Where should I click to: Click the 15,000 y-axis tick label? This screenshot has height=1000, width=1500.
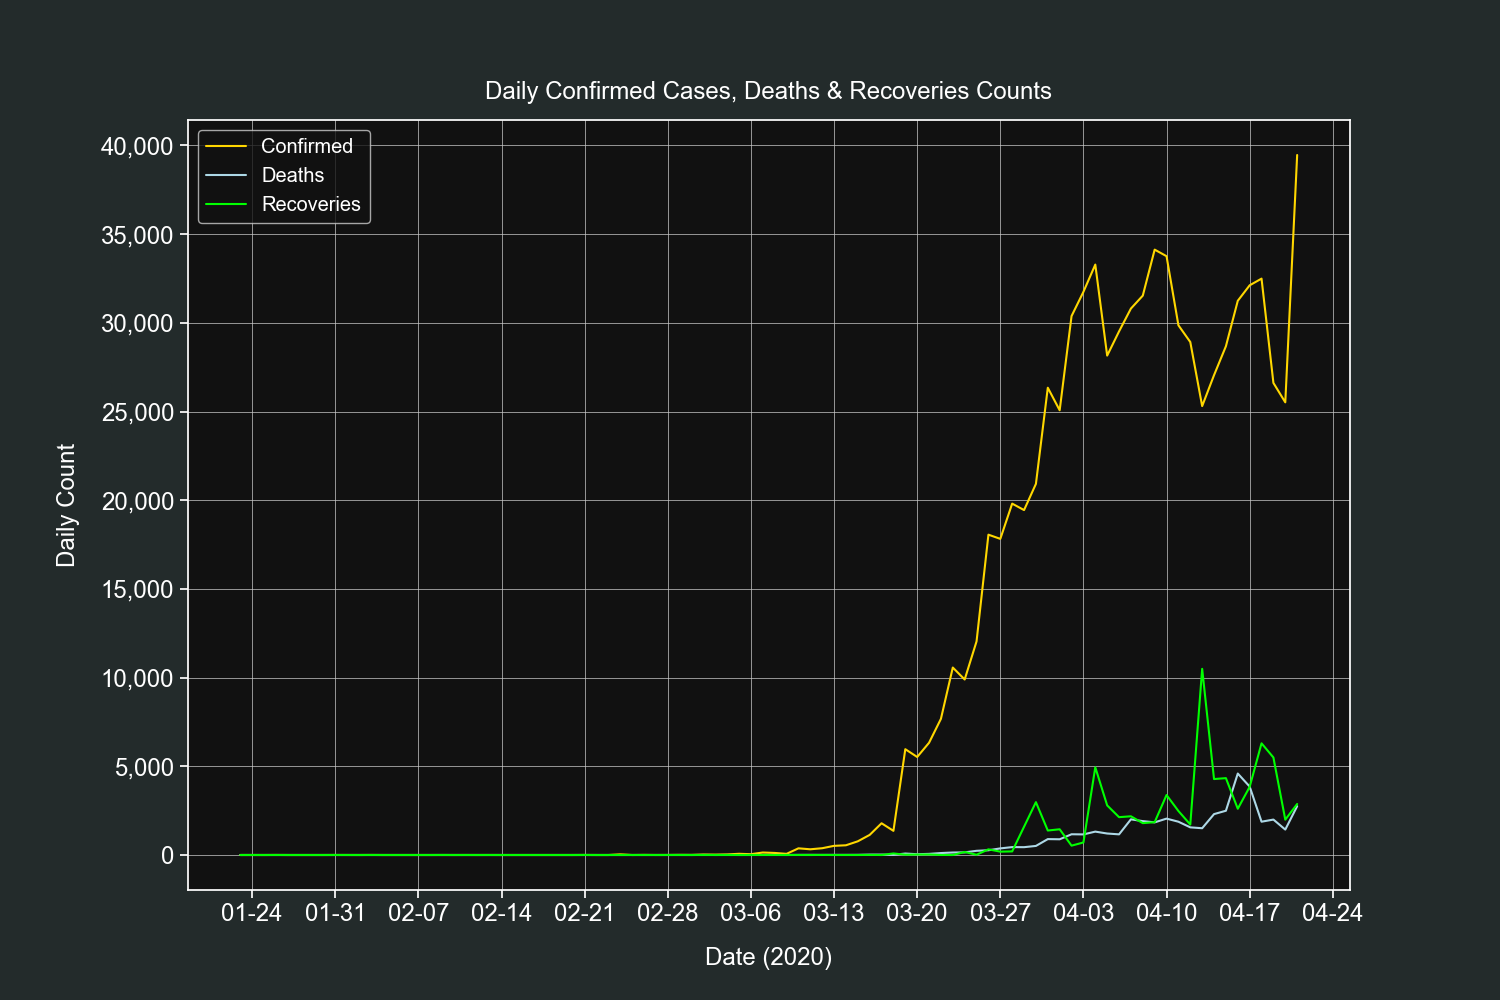click(137, 589)
